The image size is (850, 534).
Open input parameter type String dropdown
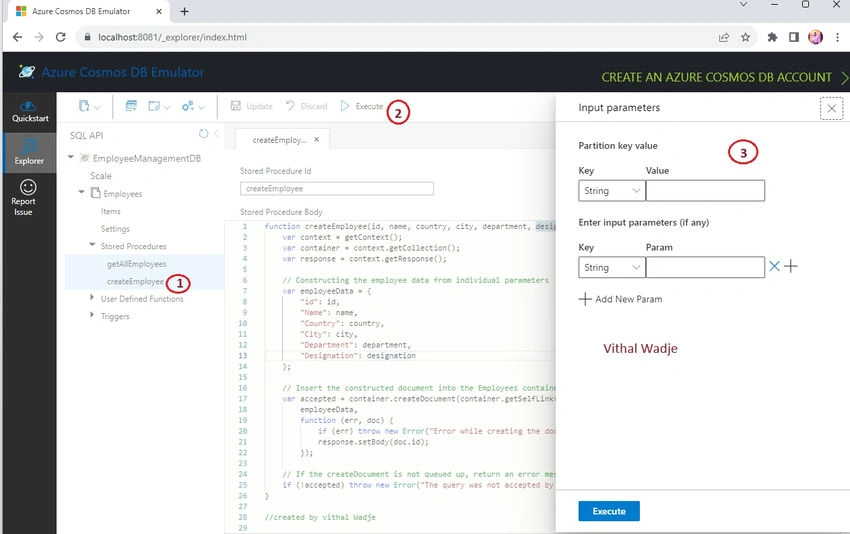tap(611, 268)
